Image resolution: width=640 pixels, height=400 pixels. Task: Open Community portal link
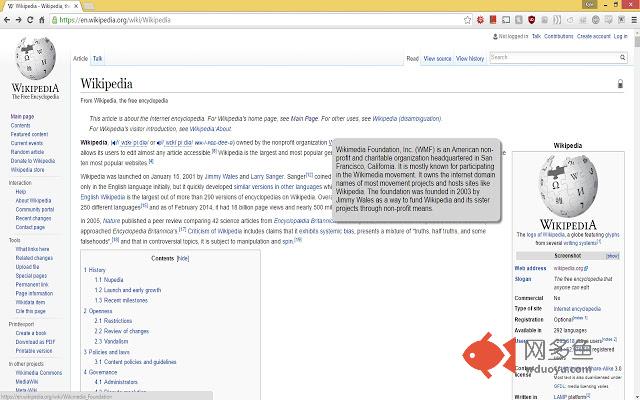[35, 209]
